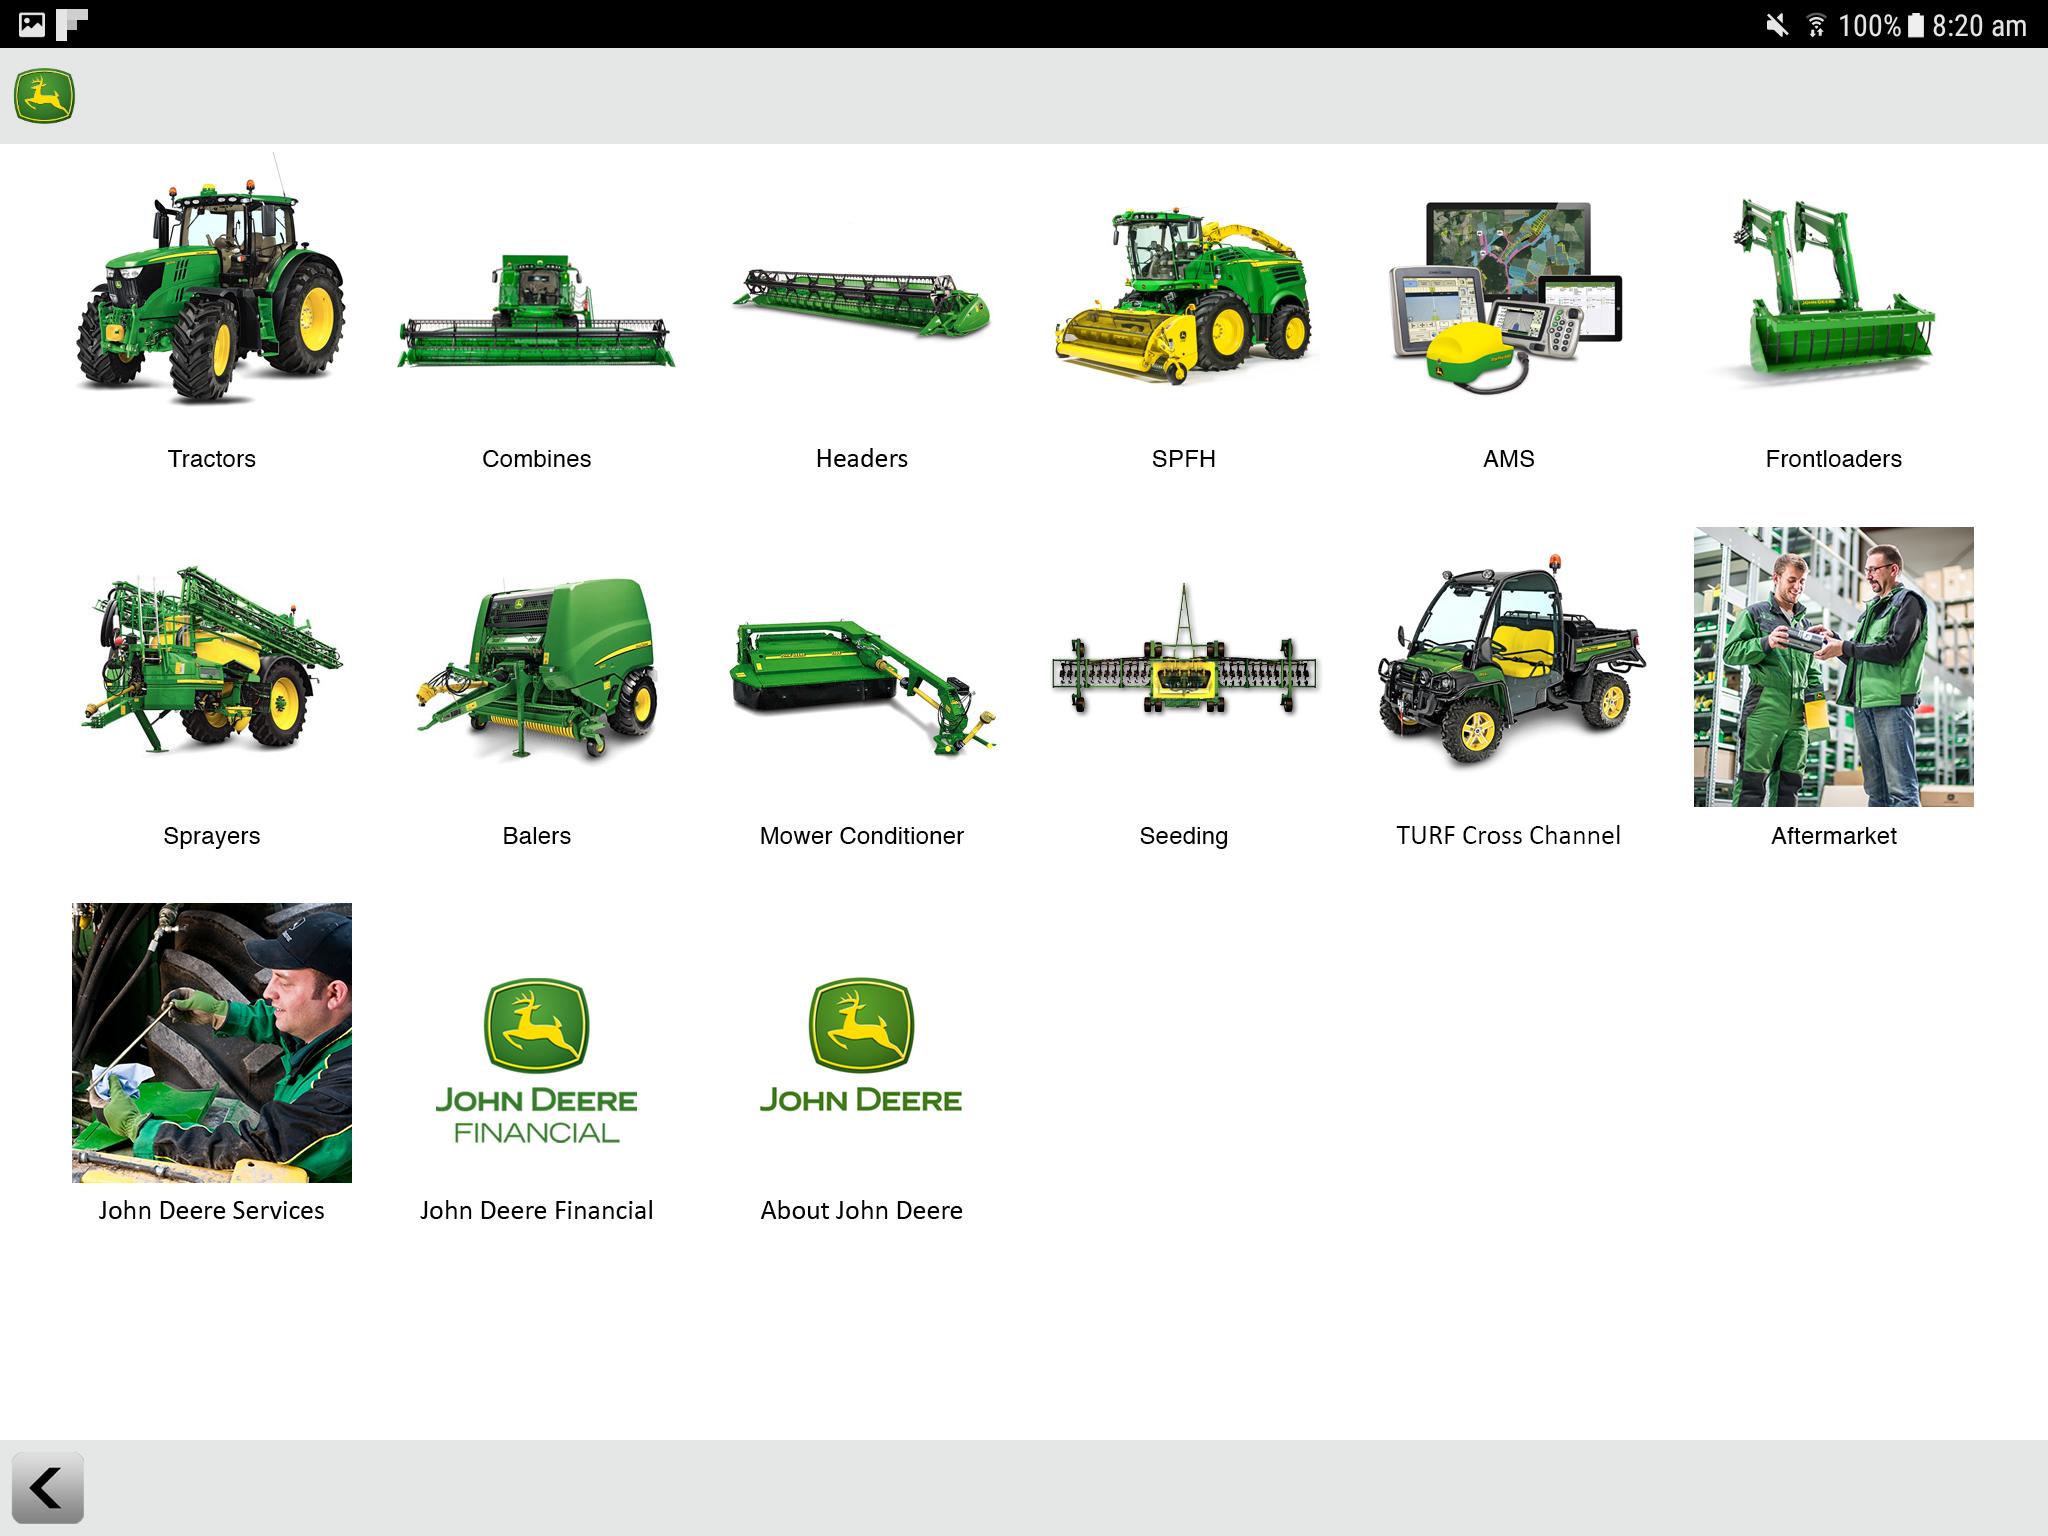Image resolution: width=2048 pixels, height=1536 pixels.
Task: Tap the Wi-Fi indicator in the status bar
Action: pyautogui.click(x=1815, y=23)
